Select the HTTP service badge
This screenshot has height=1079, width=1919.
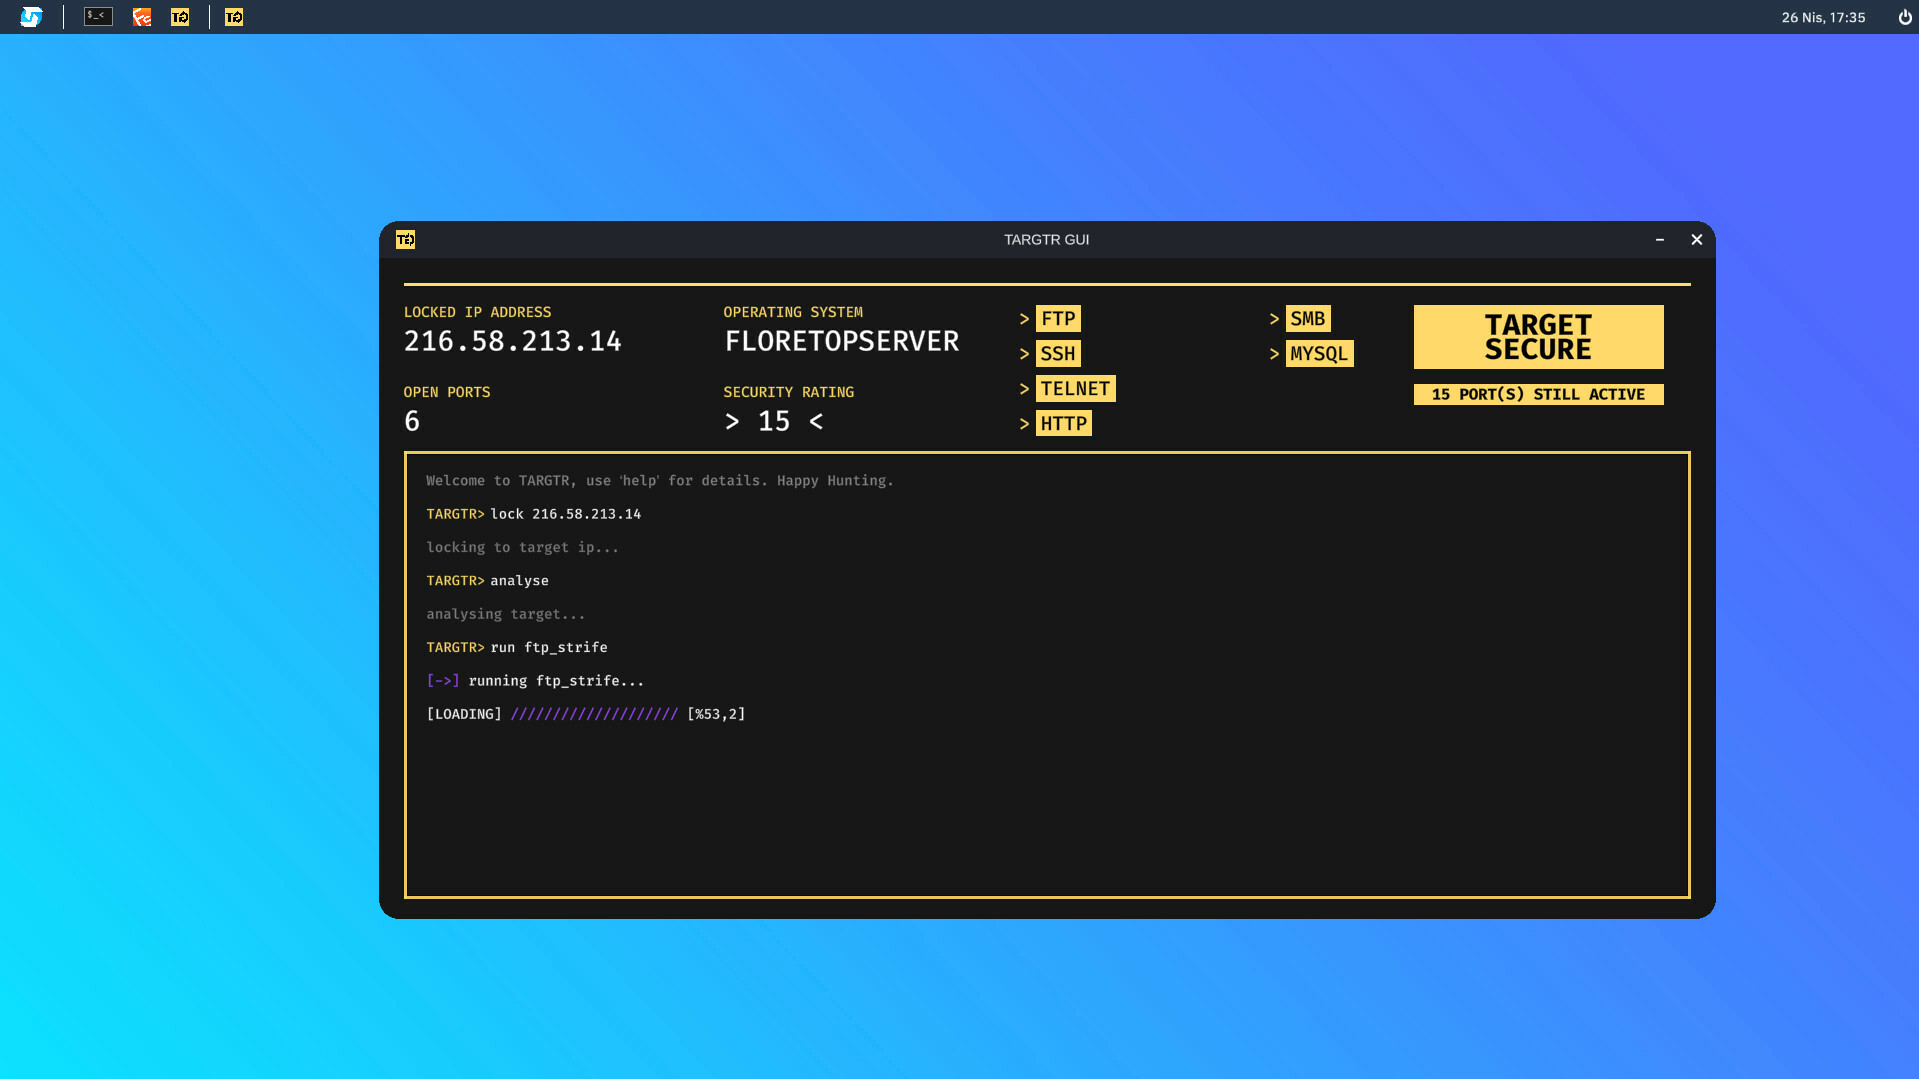click(x=1063, y=423)
